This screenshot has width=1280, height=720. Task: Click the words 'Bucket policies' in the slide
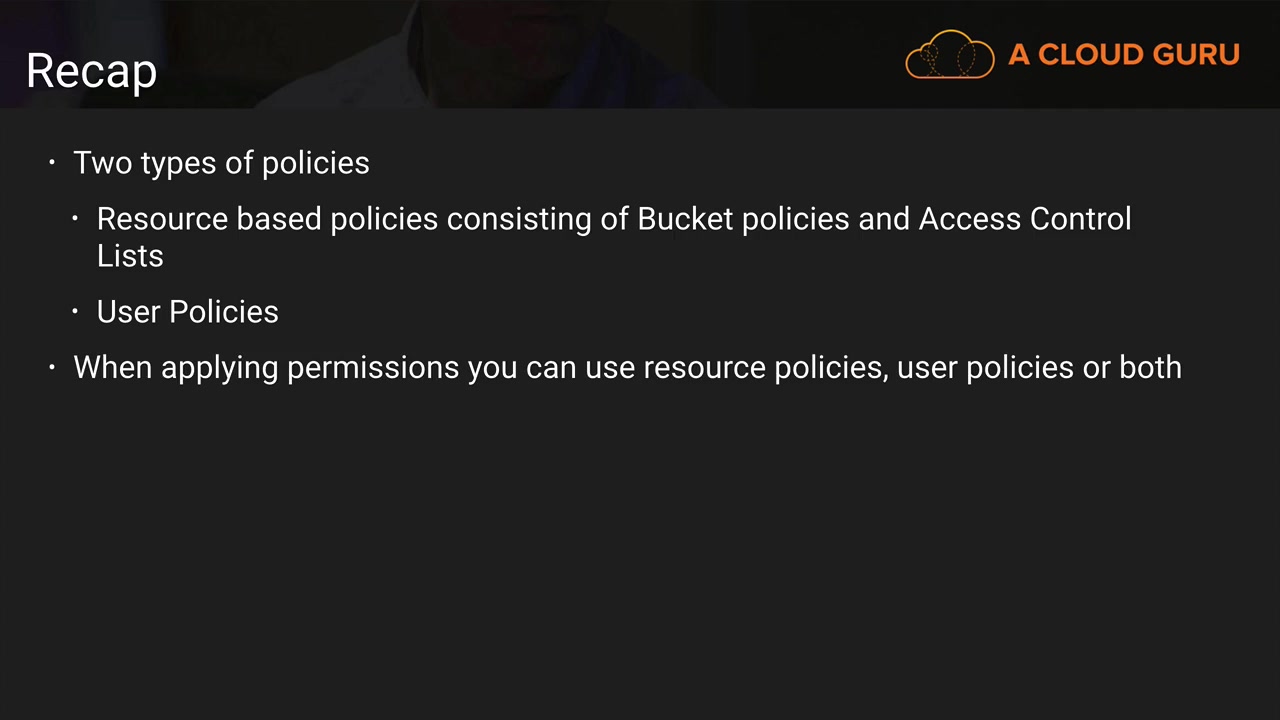tap(743, 219)
